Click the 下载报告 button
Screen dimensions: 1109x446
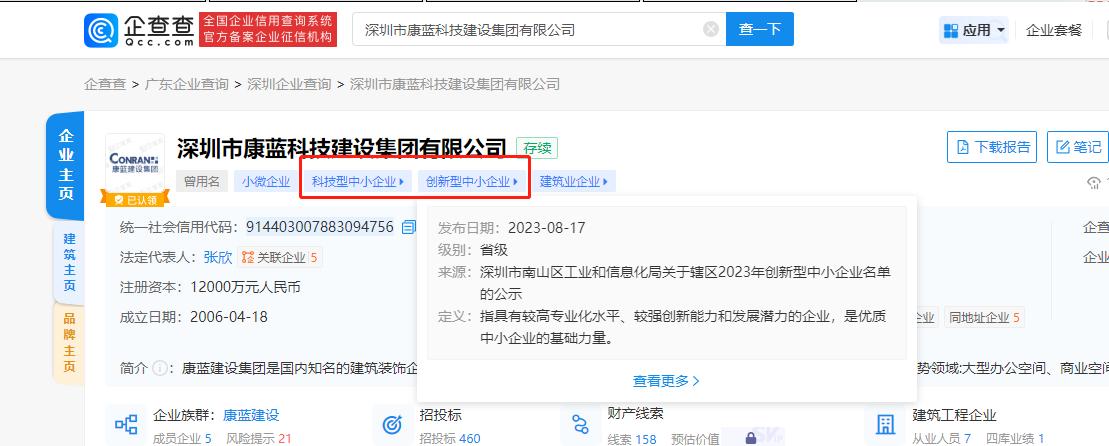tap(992, 147)
